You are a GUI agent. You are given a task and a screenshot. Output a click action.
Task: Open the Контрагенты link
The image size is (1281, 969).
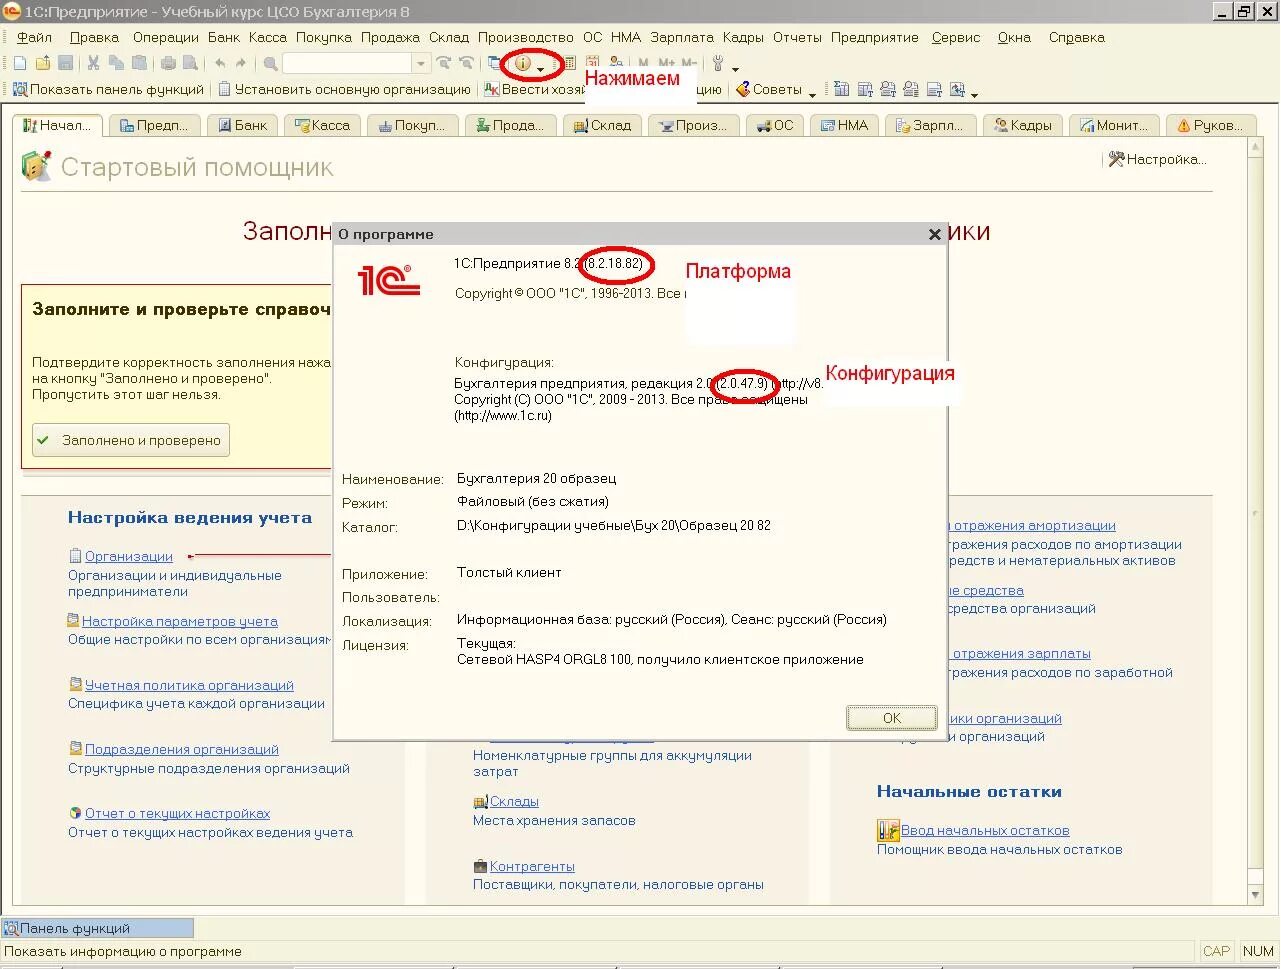[x=532, y=866]
